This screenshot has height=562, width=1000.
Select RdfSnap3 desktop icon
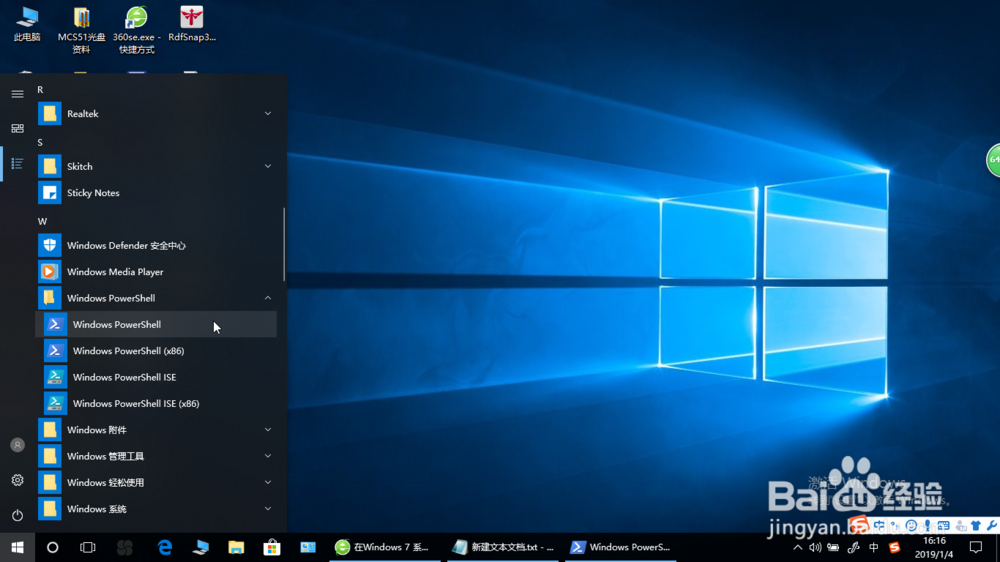coord(191,24)
